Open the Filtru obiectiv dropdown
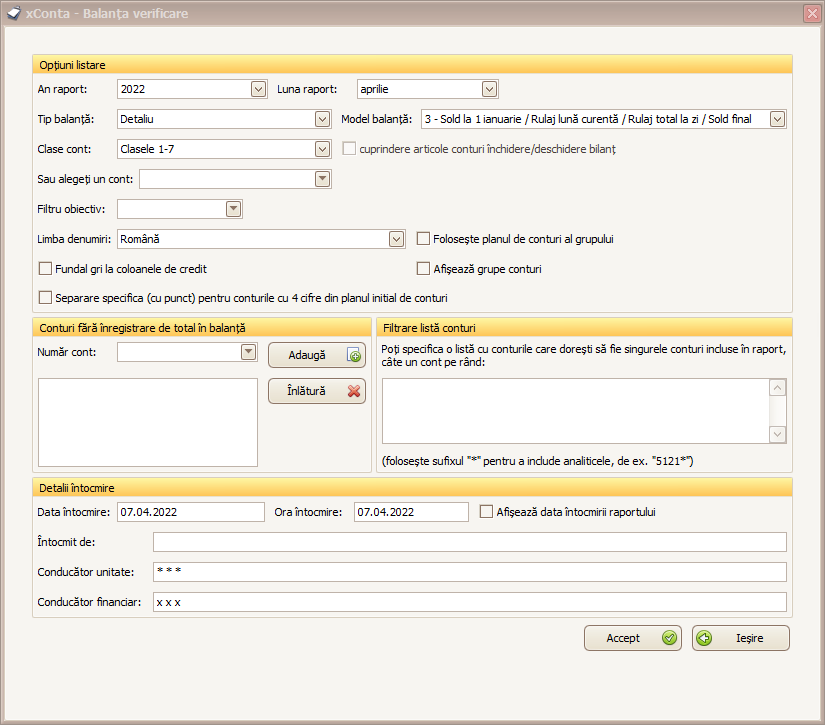Viewport: 825px width, 725px height. pos(233,209)
